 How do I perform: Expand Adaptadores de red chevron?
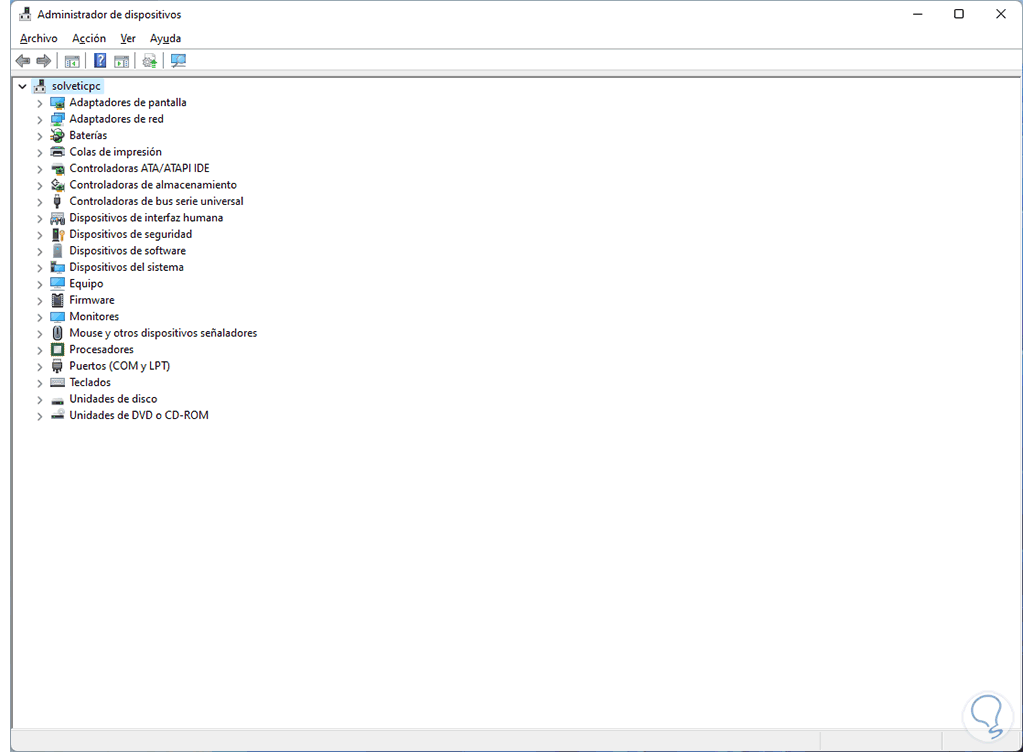(x=40, y=119)
